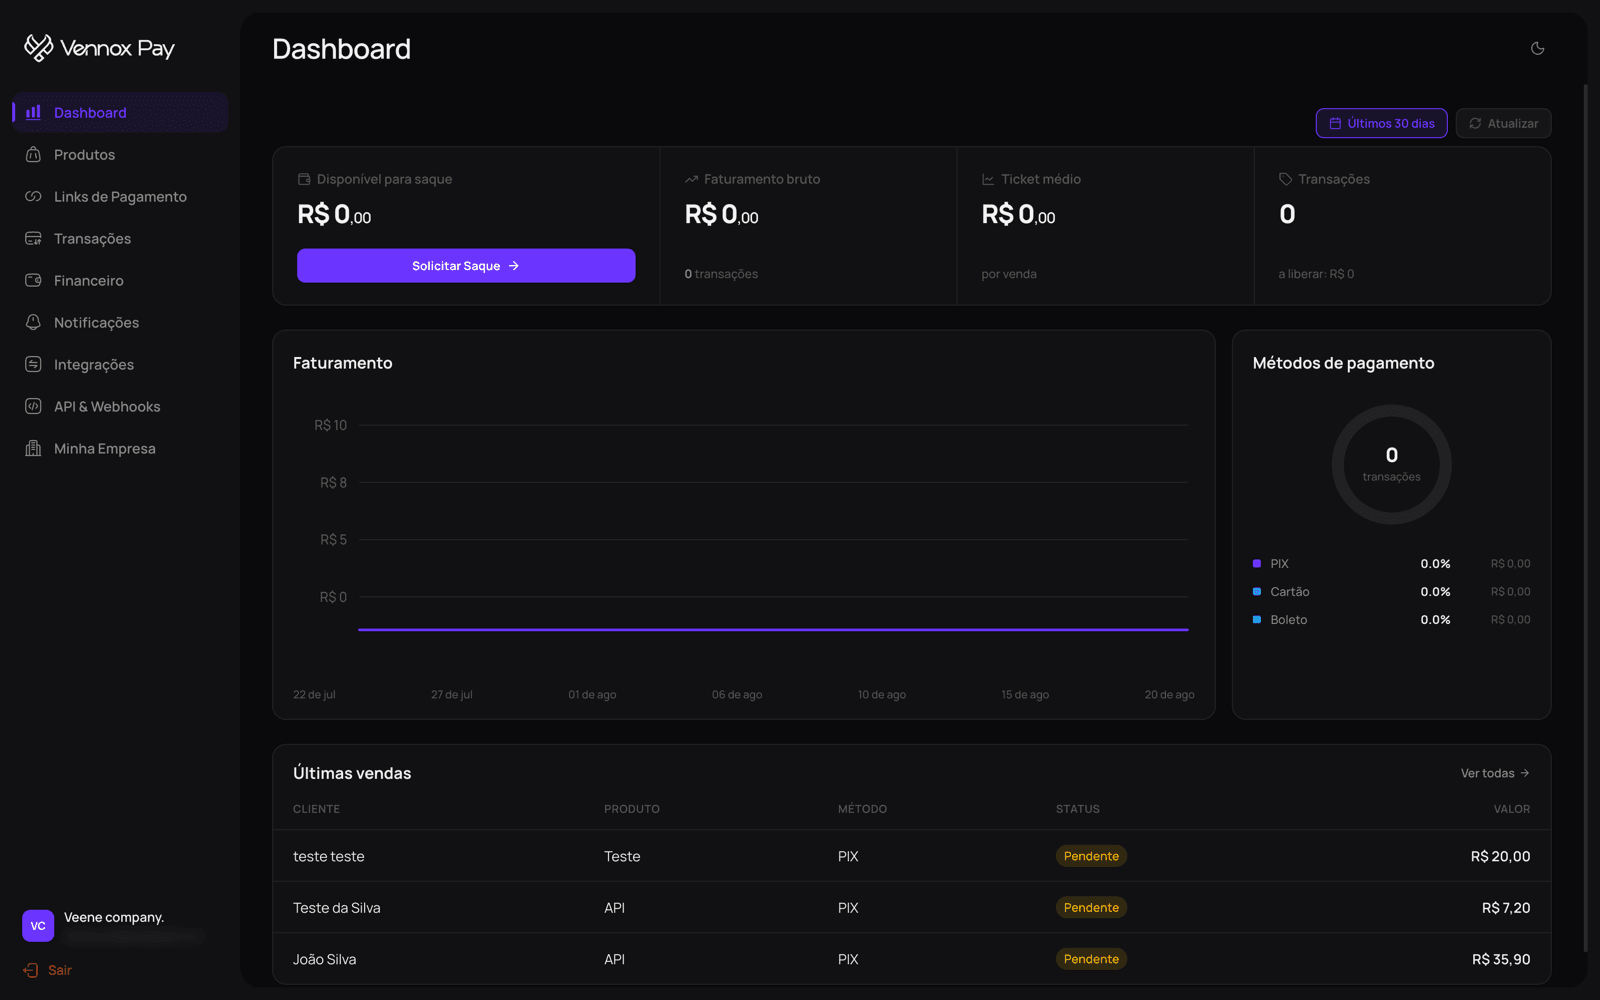This screenshot has width=1600, height=1000.
Task: Click the Métodos de pagamento heading
Action: click(1343, 363)
